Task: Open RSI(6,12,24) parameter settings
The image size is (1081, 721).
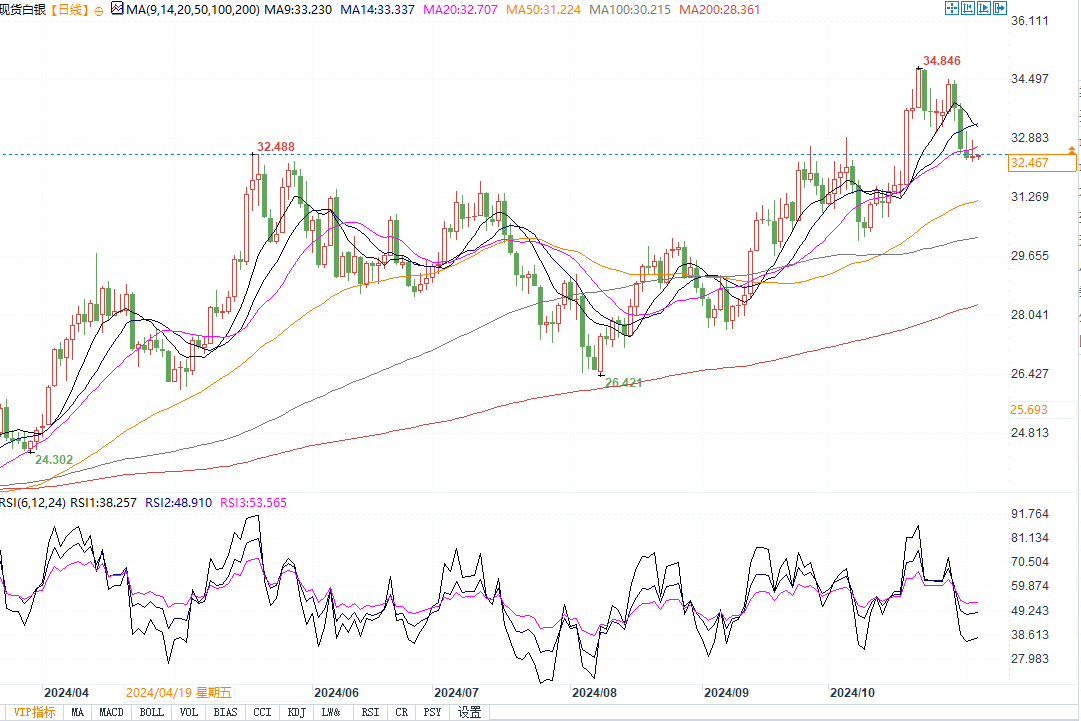Action: [x=33, y=503]
